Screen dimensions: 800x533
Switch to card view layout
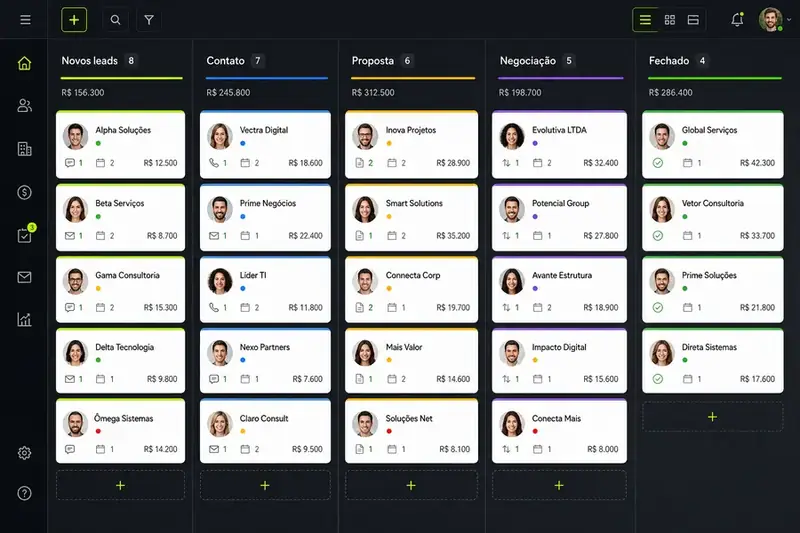pos(693,20)
